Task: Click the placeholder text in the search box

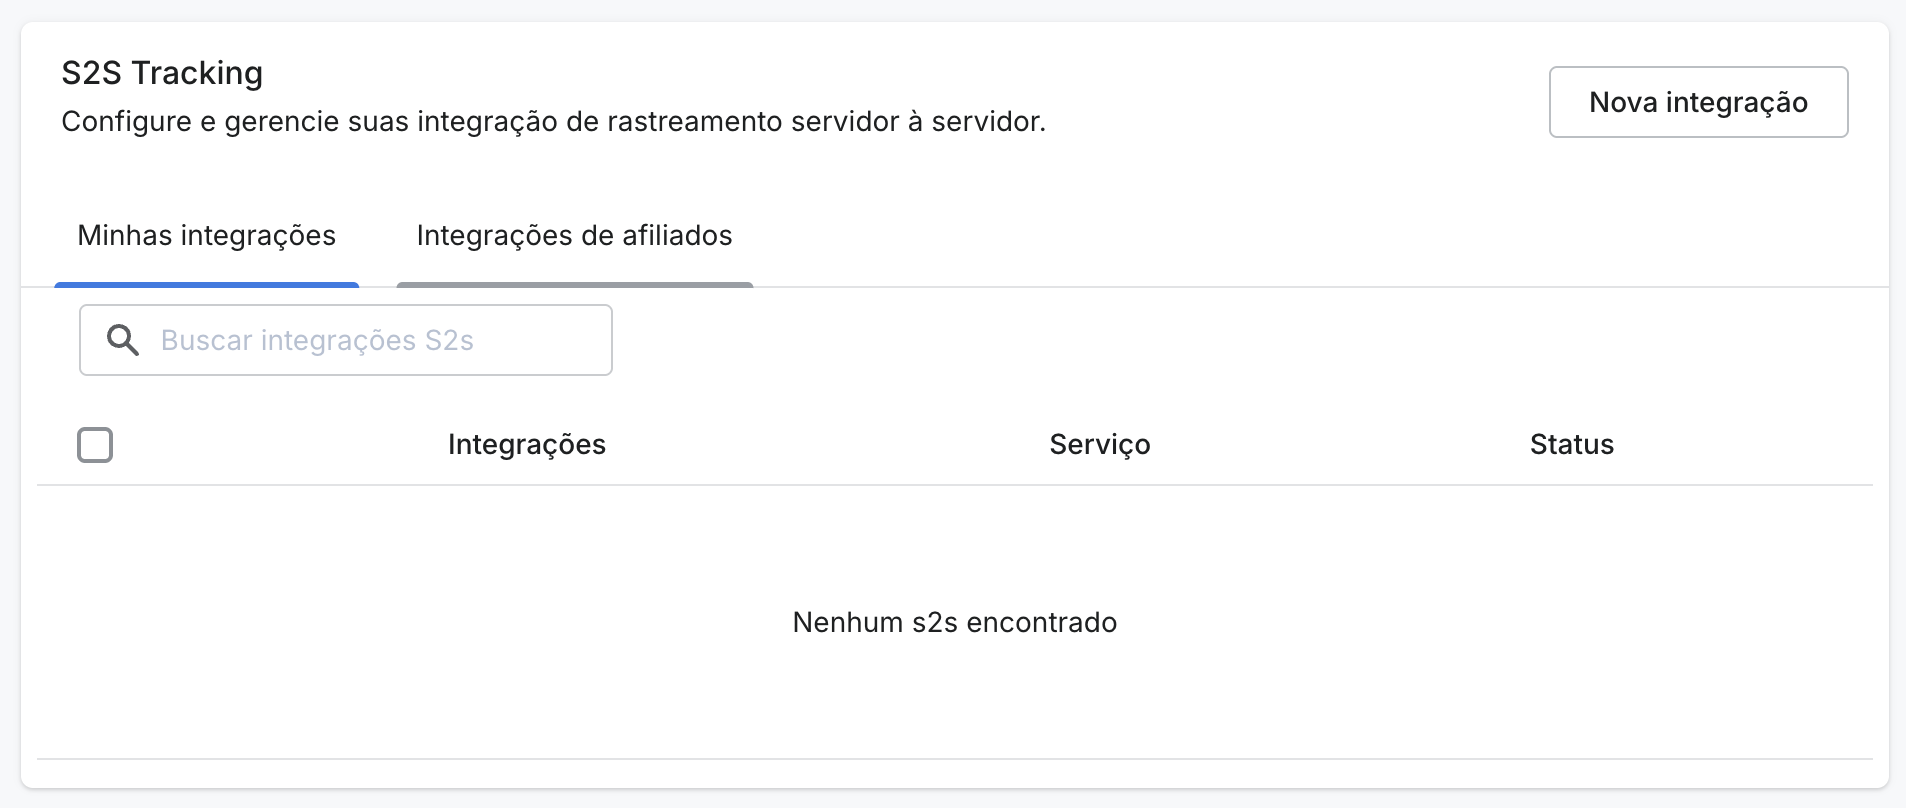Action: click(x=317, y=340)
